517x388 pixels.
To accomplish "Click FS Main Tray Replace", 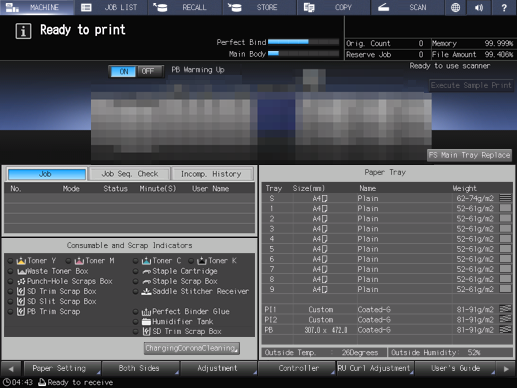I will click(x=469, y=155).
